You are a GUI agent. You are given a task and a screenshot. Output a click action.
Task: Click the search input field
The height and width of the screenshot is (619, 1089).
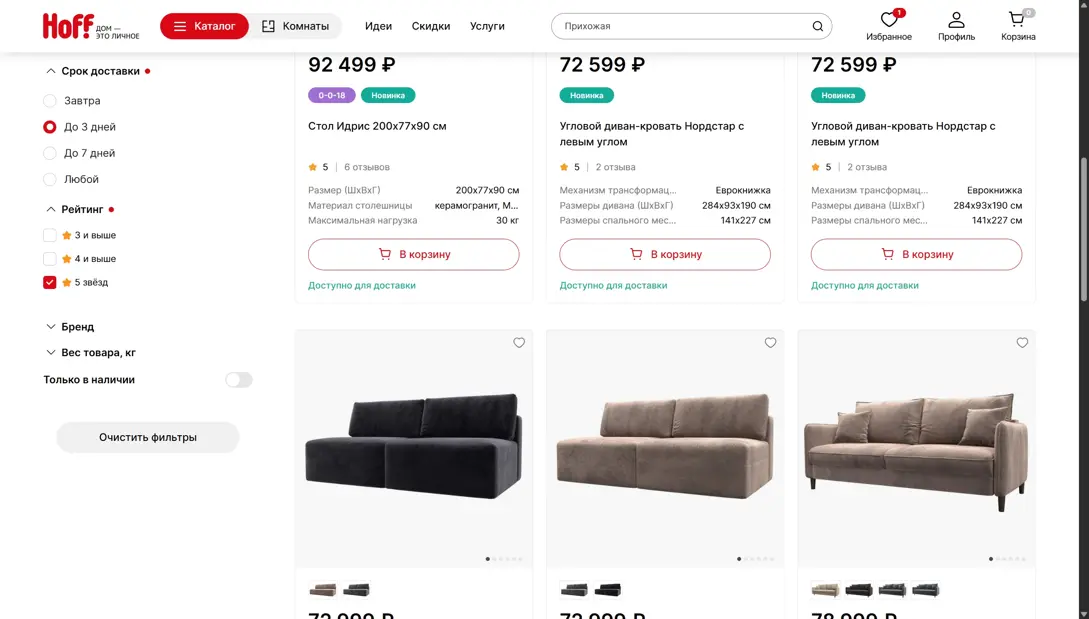click(680, 26)
